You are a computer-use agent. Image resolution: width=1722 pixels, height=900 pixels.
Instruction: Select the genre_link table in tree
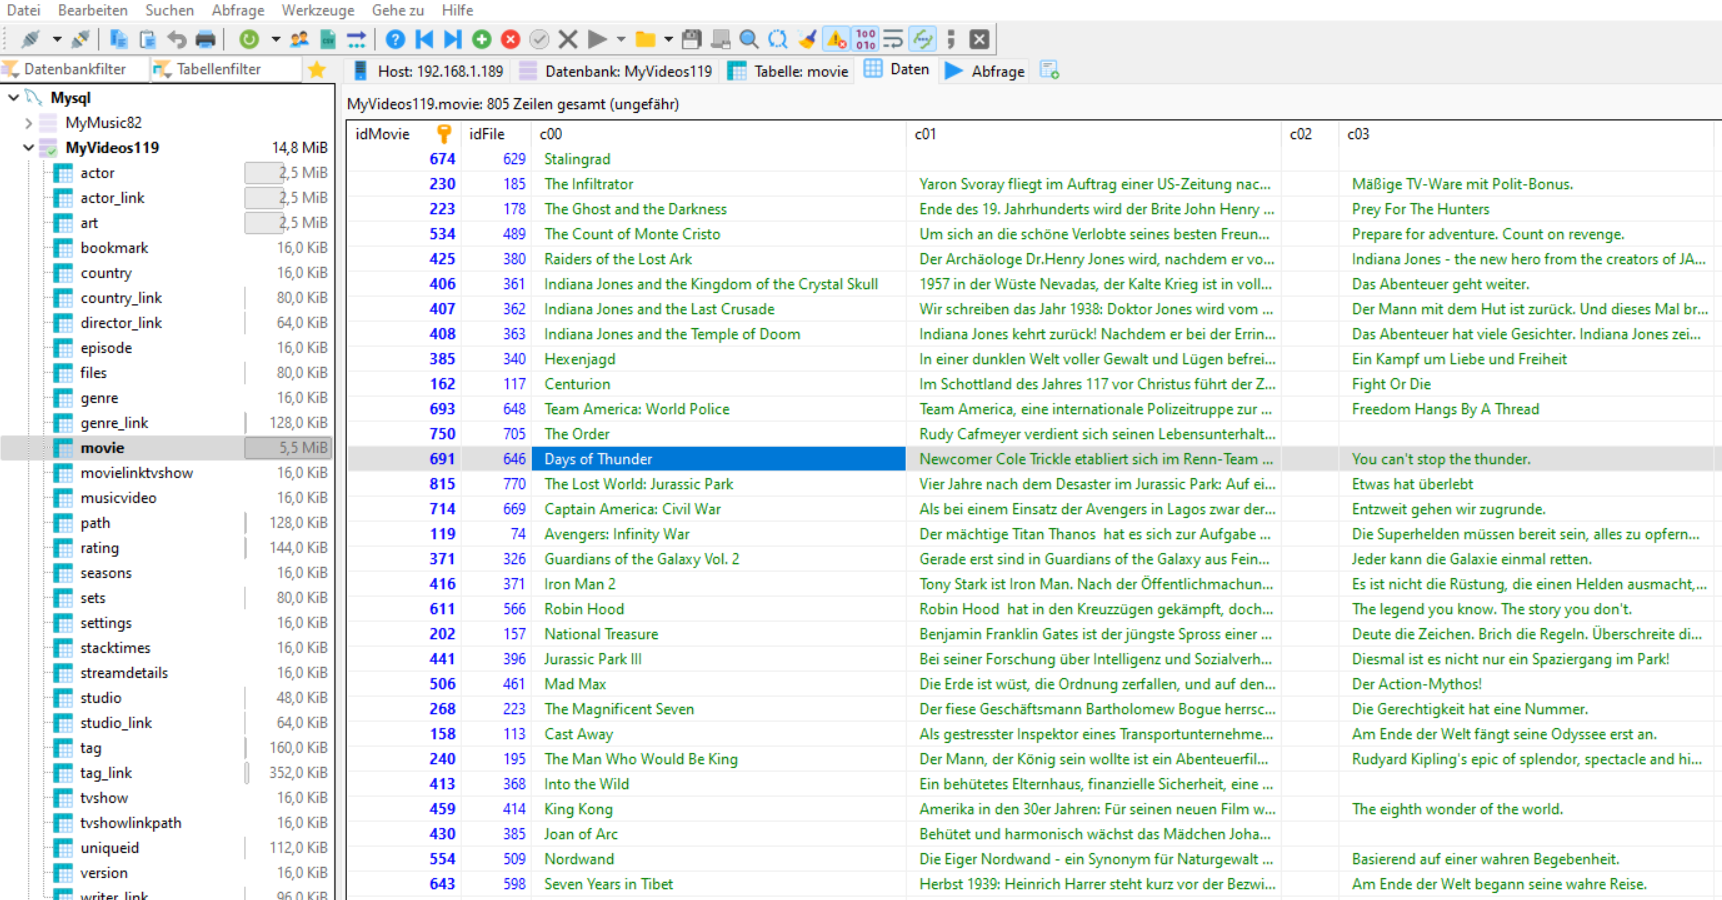click(x=114, y=422)
